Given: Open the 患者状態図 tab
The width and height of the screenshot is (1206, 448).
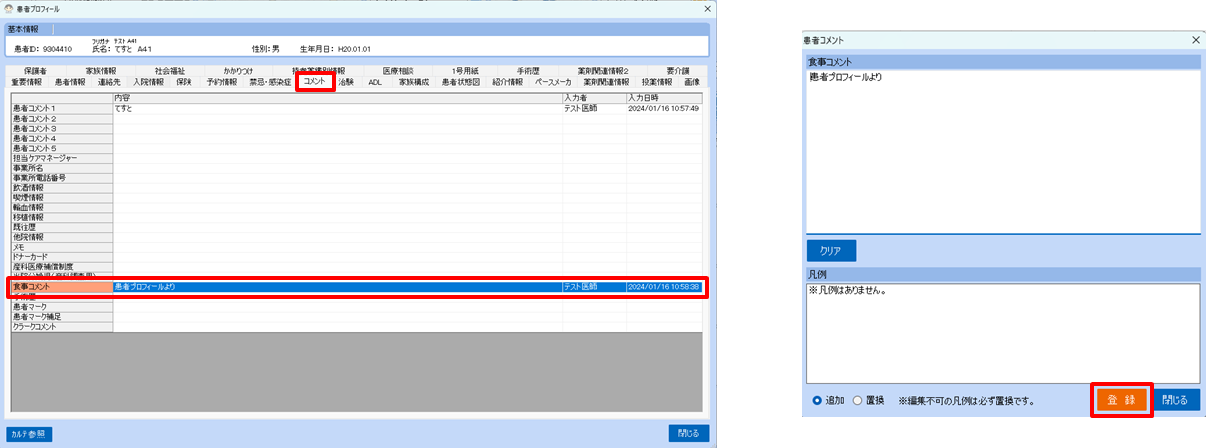Looking at the screenshot, I should tap(461, 83).
